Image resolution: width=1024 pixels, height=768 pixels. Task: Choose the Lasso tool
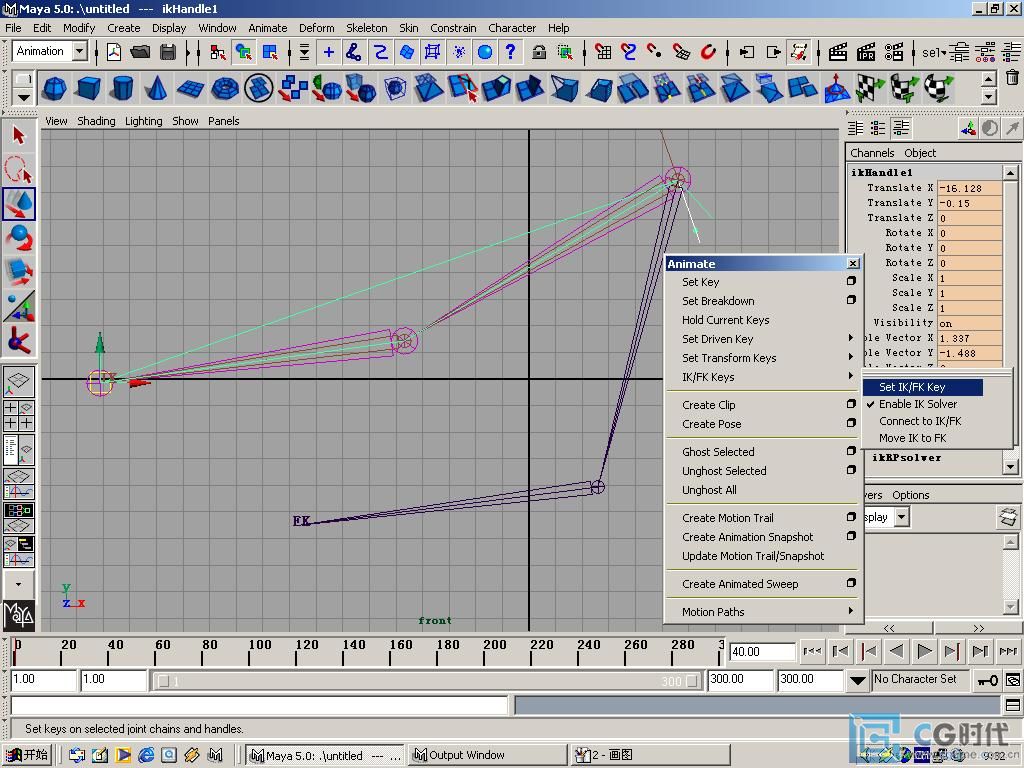[x=18, y=170]
